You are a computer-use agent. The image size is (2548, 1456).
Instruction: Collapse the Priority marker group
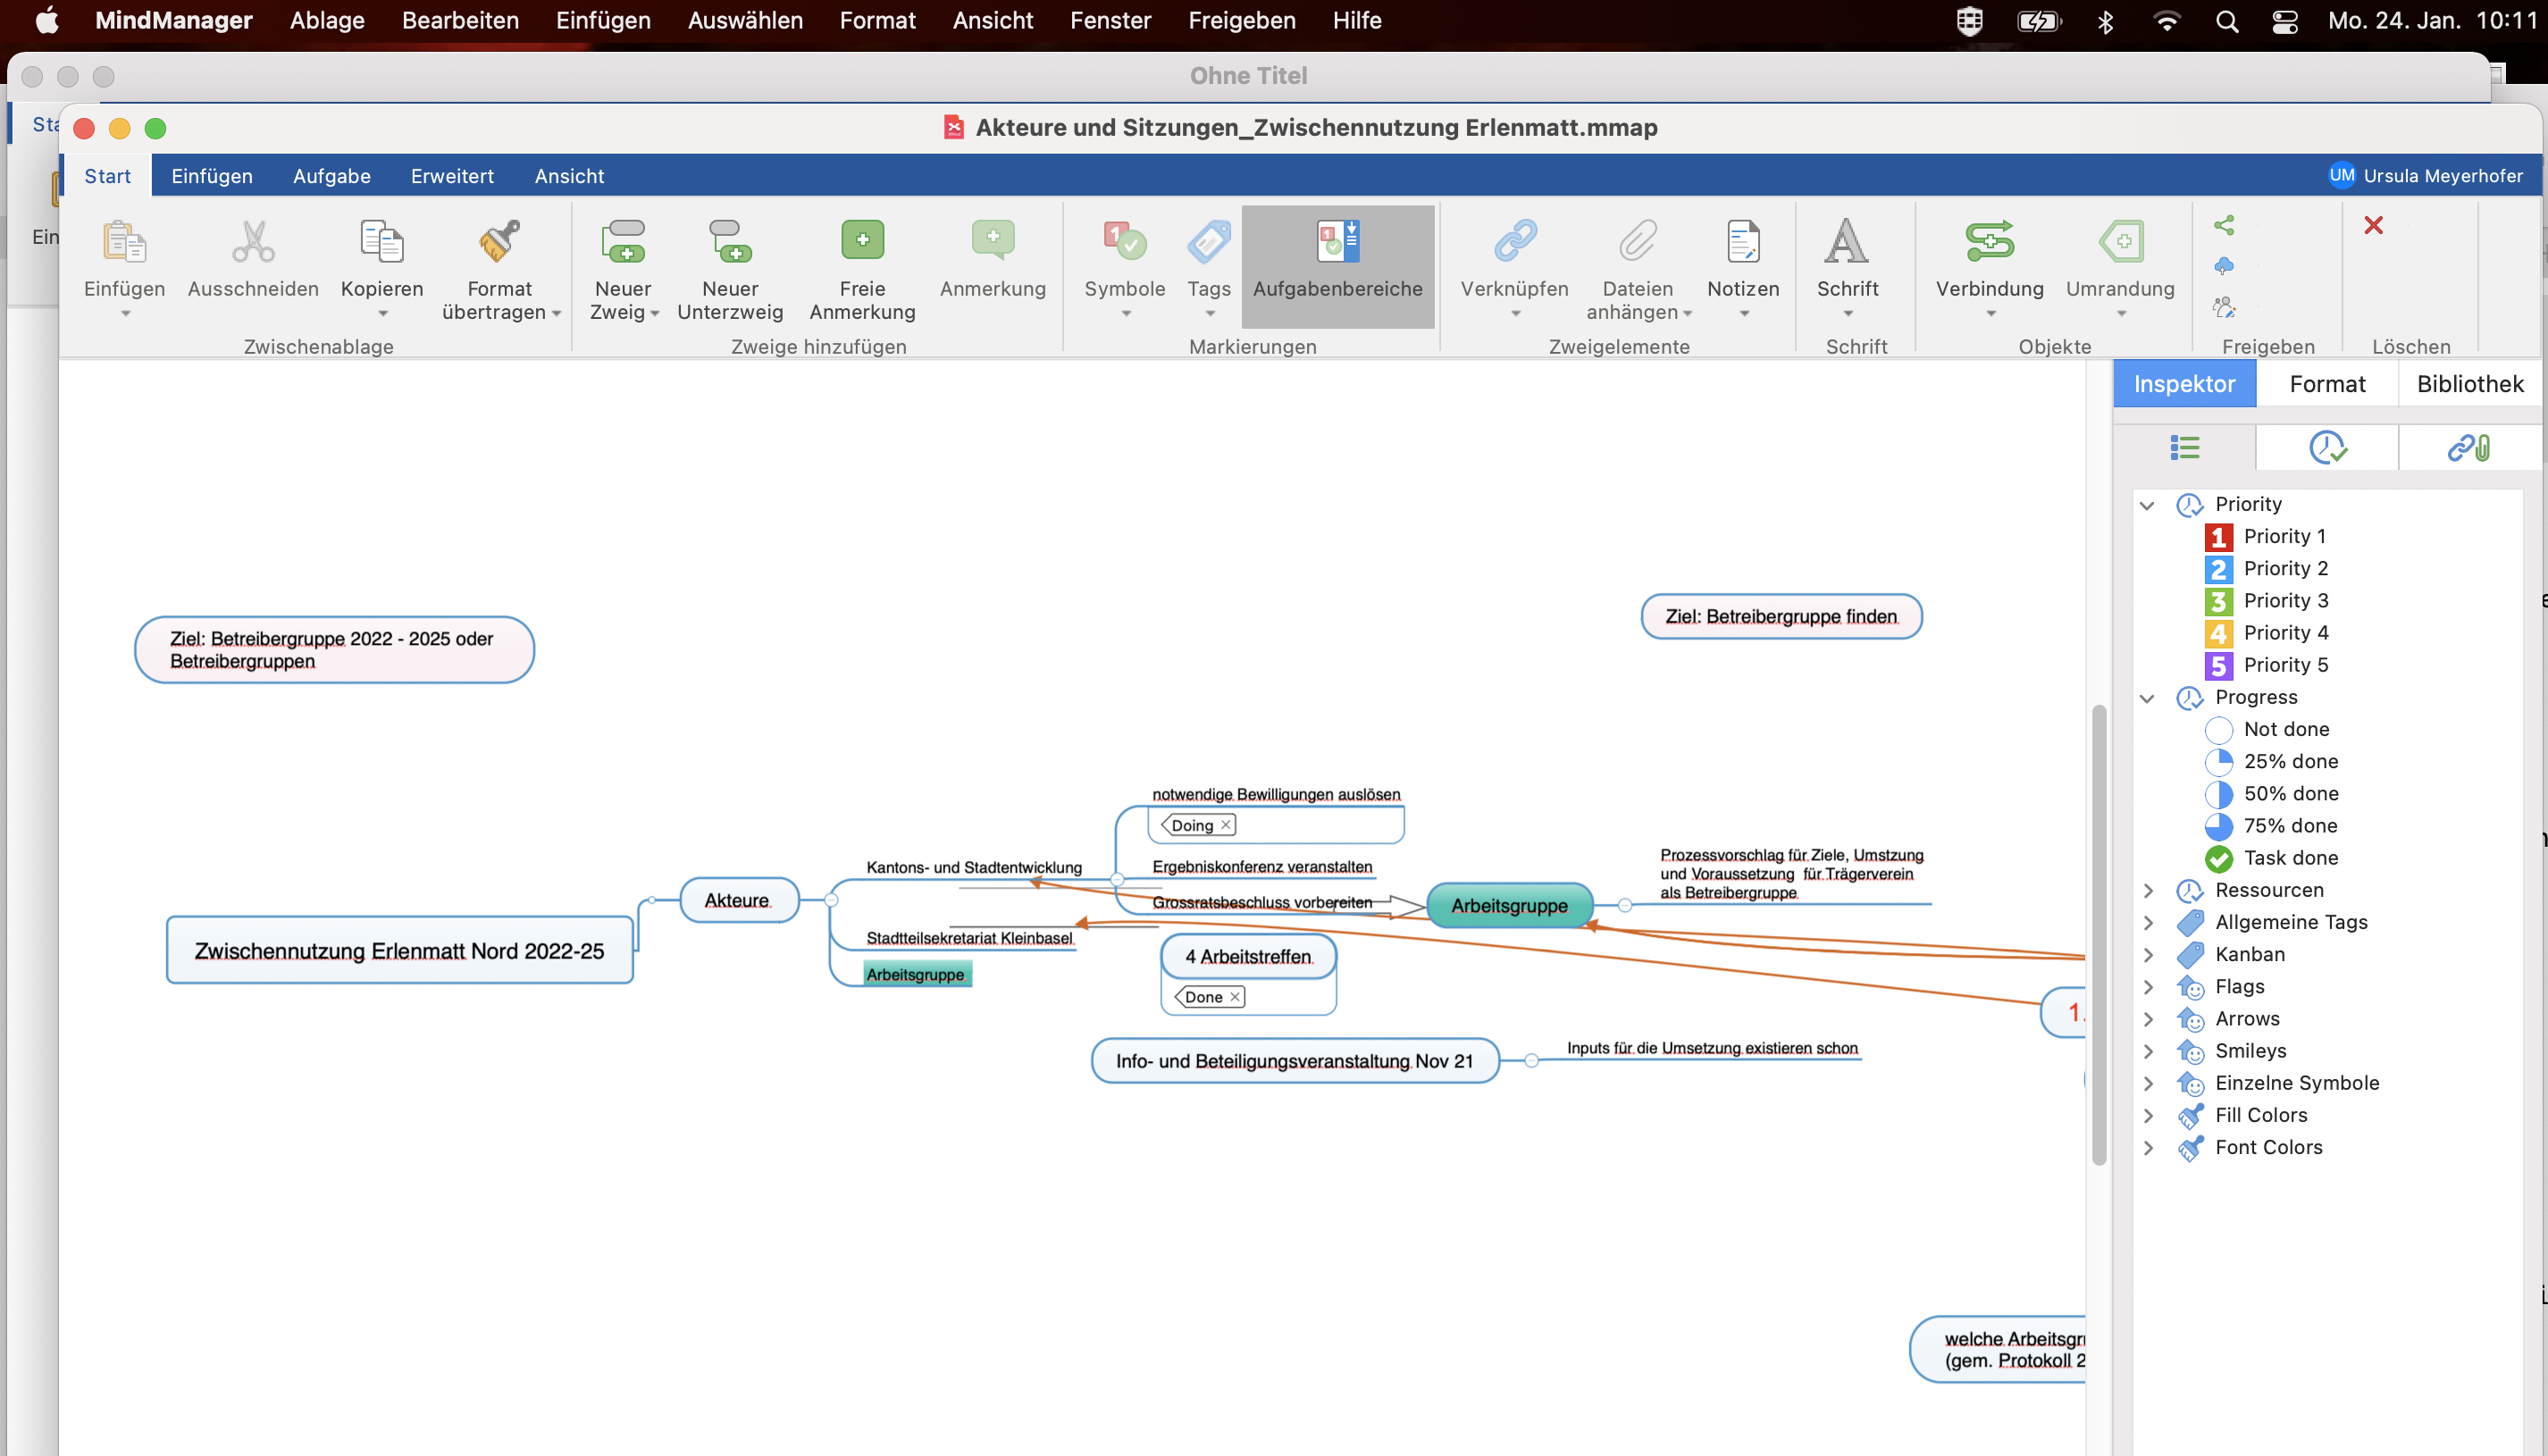(x=2146, y=505)
